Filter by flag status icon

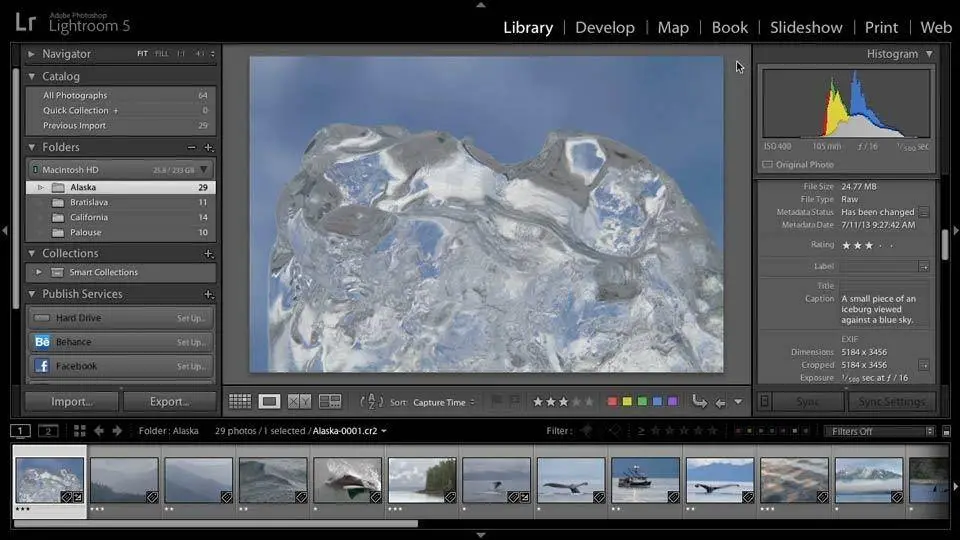pos(586,431)
